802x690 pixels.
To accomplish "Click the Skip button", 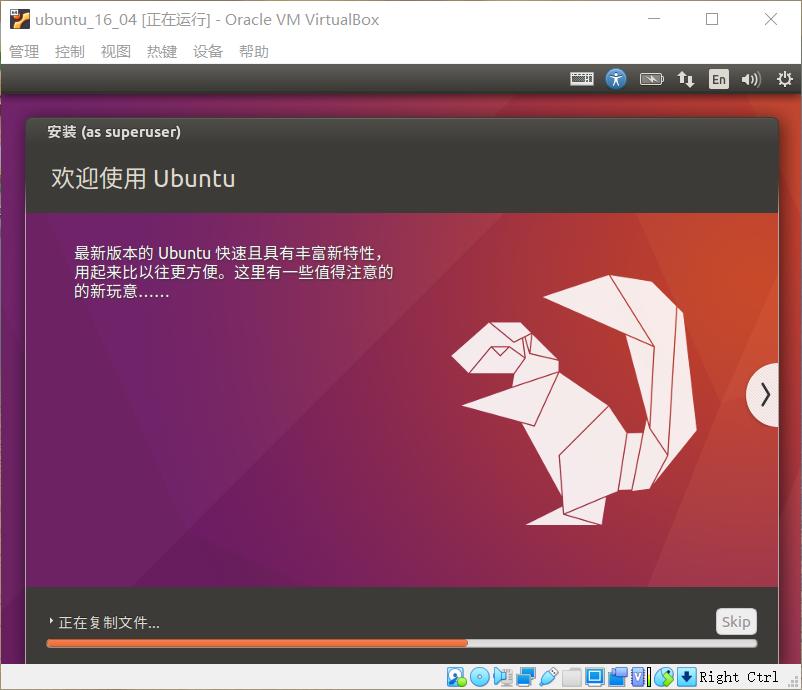I will coord(736,621).
